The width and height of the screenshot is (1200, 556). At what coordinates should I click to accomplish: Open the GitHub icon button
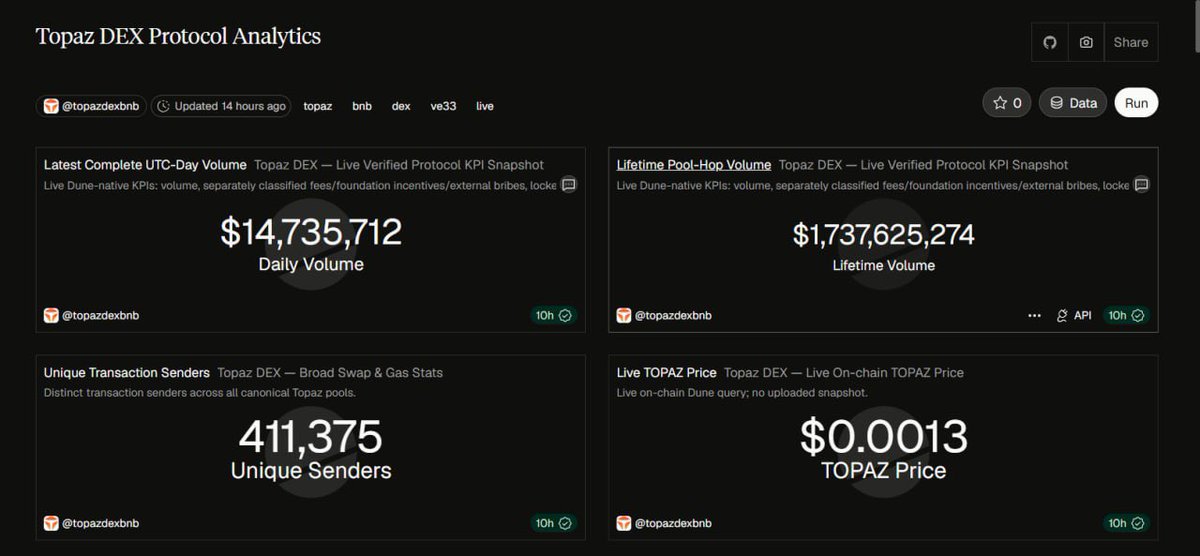(1050, 42)
